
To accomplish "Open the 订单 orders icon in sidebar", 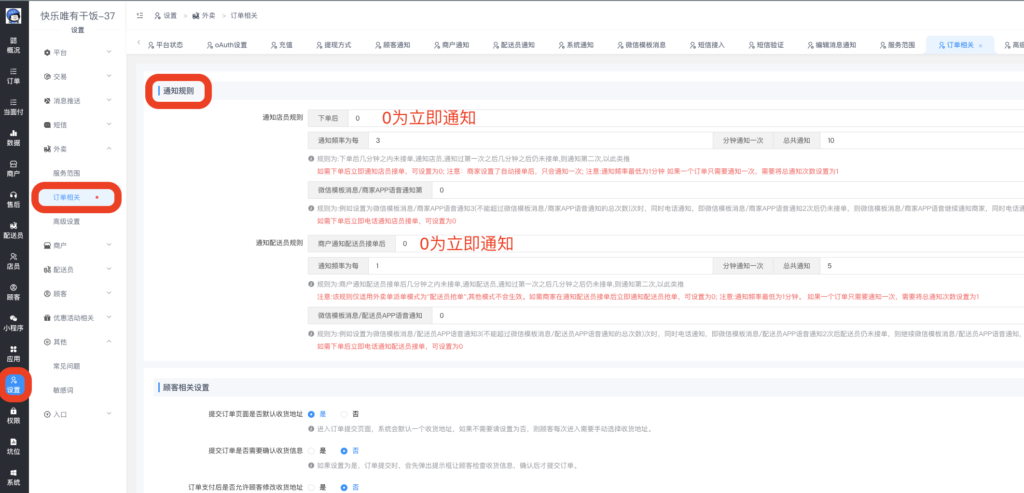I will point(13,76).
